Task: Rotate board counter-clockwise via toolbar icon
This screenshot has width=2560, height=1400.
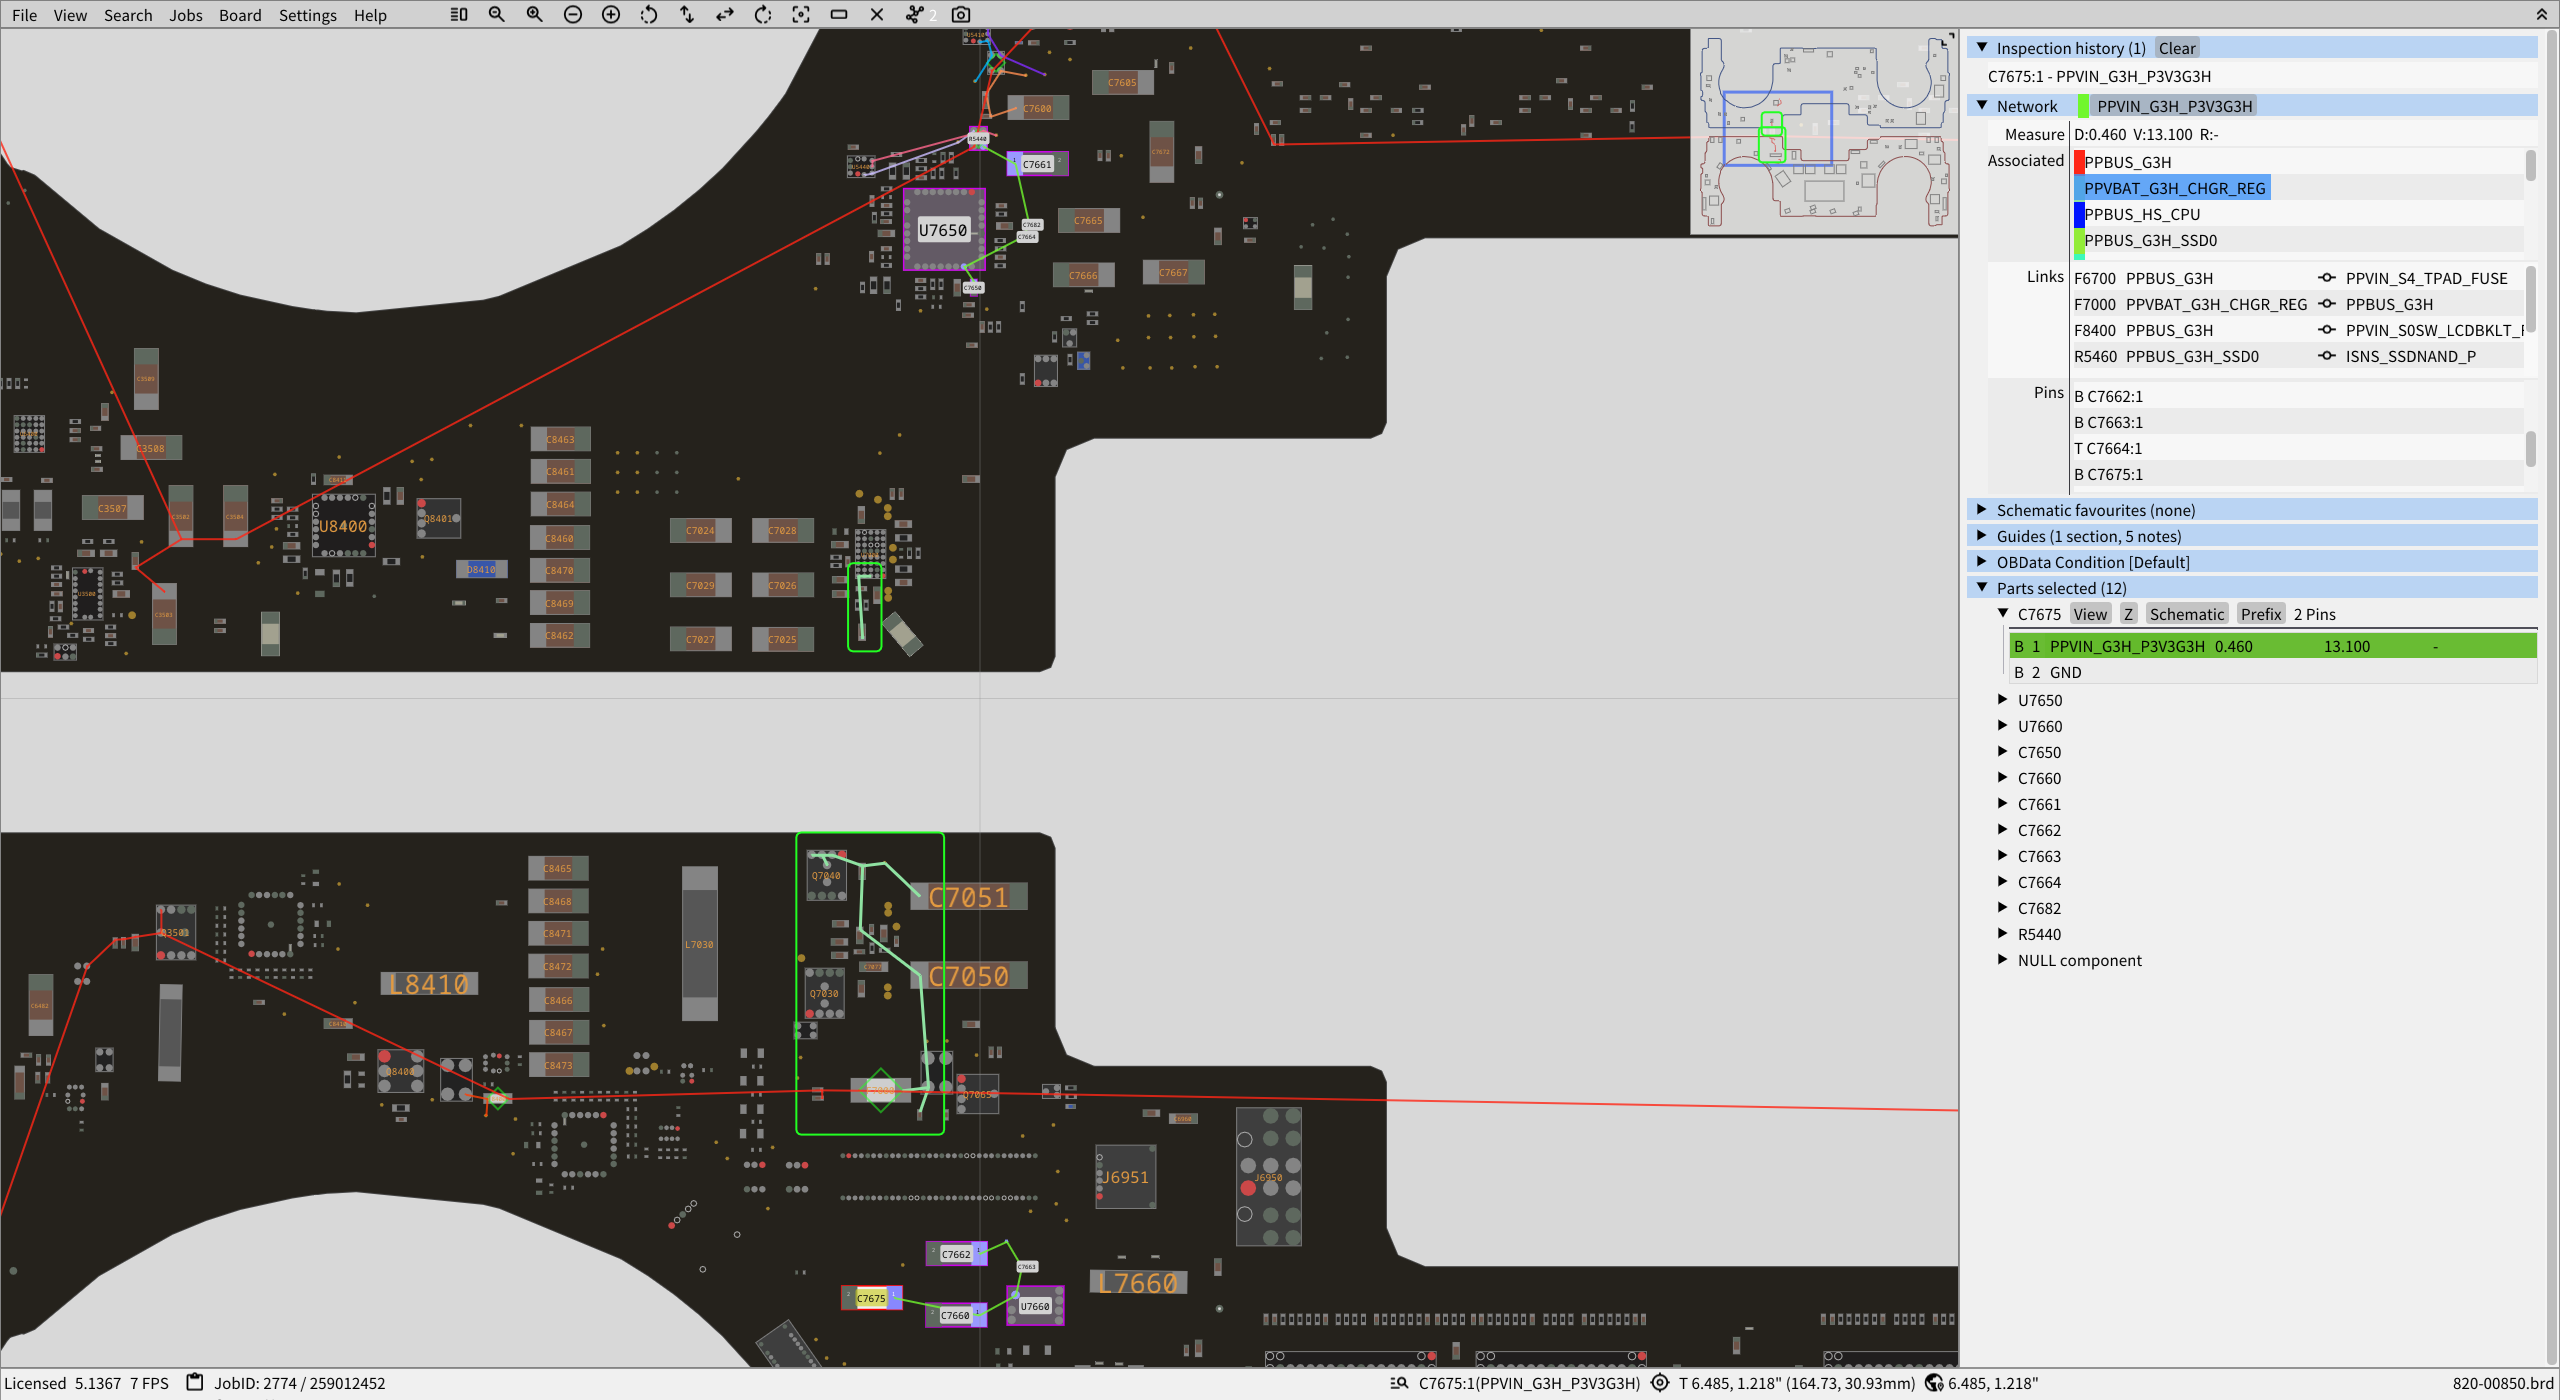Action: [649, 15]
